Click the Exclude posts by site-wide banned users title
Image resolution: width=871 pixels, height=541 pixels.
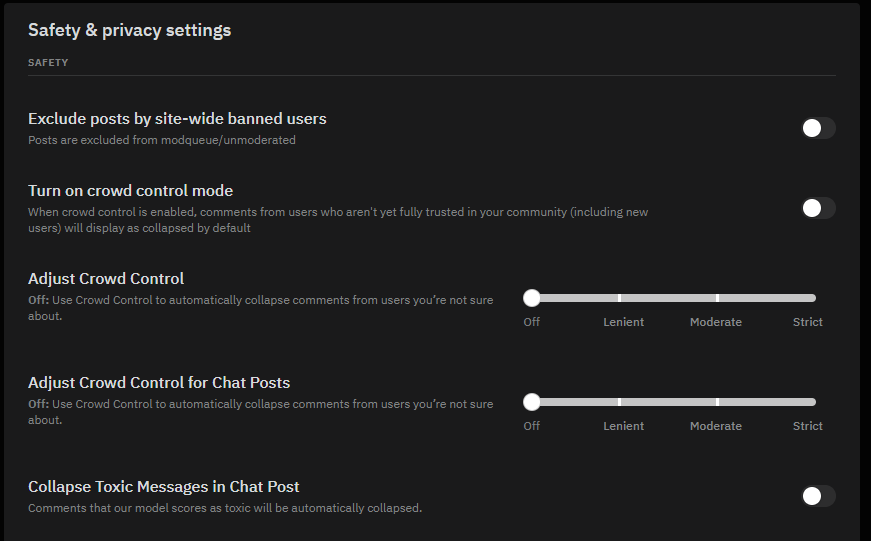177,119
